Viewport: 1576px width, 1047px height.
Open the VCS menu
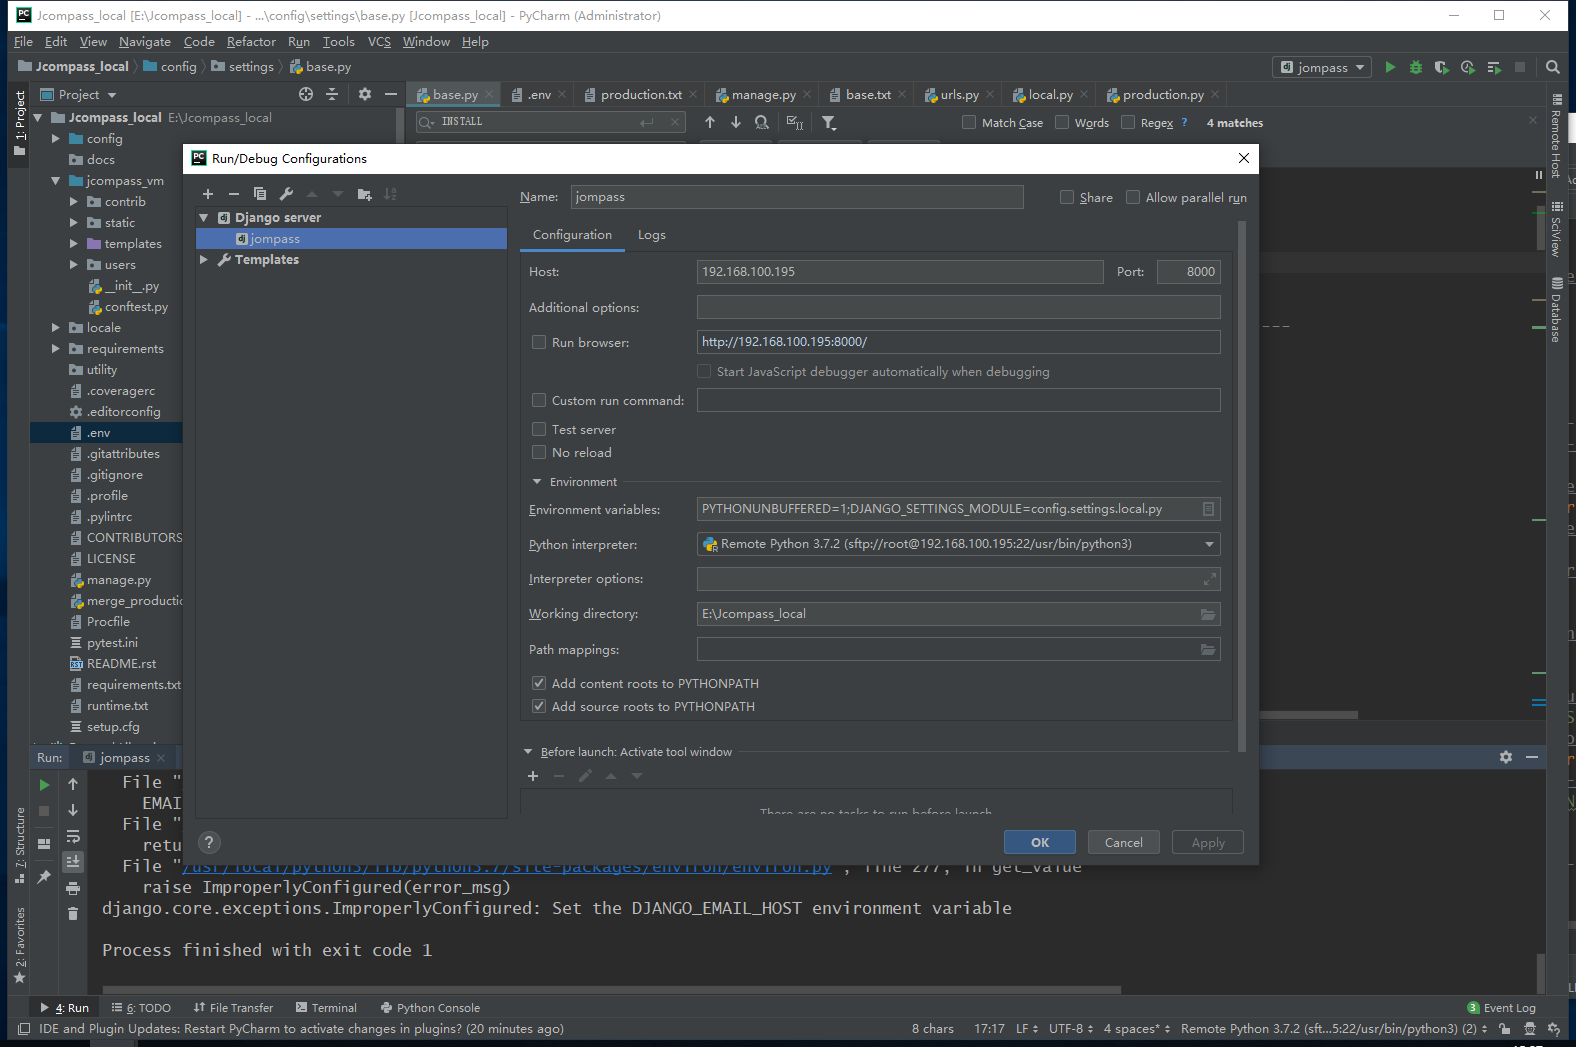[x=379, y=42]
